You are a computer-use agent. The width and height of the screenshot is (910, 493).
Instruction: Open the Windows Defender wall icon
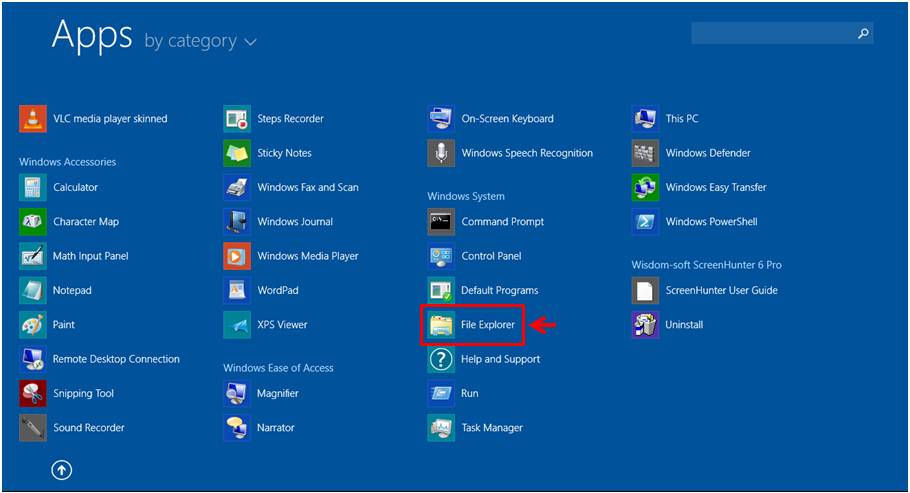tap(645, 153)
